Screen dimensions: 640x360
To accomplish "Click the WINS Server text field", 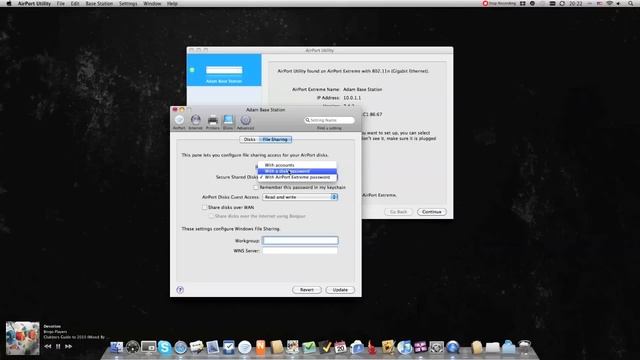I will (x=300, y=251).
